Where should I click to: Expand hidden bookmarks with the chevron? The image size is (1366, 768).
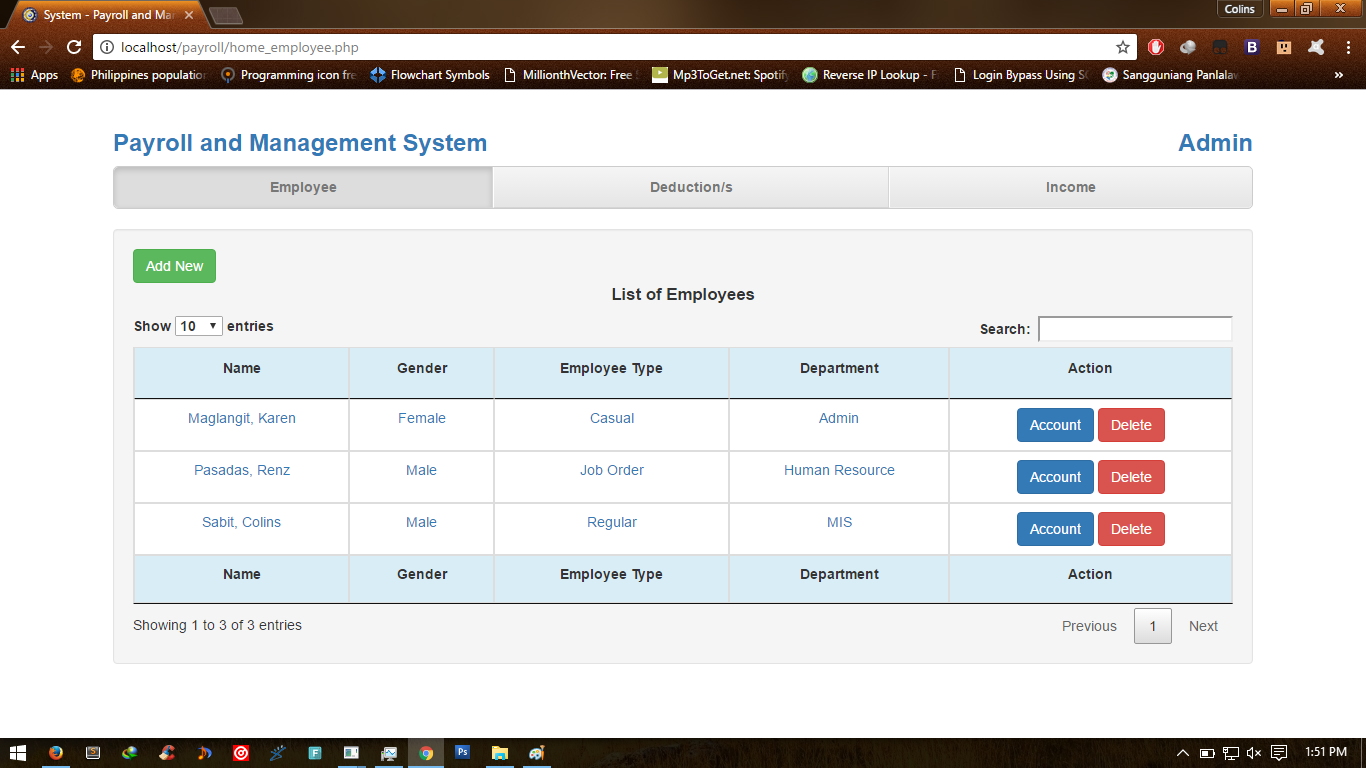[x=1339, y=74]
